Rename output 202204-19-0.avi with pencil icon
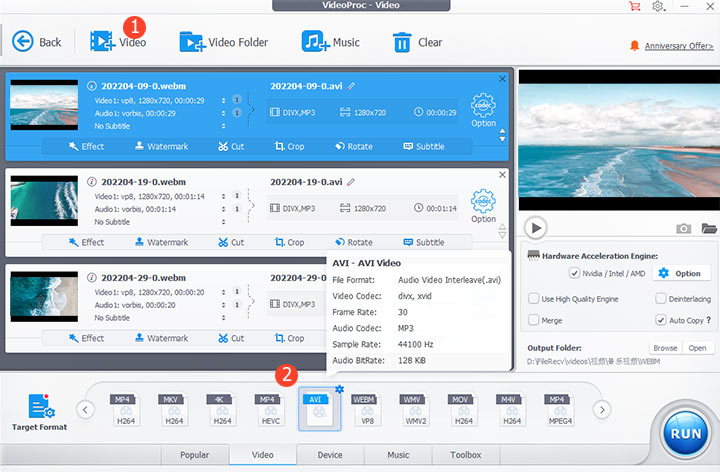Screen dimensions: 720x472 [351, 182]
